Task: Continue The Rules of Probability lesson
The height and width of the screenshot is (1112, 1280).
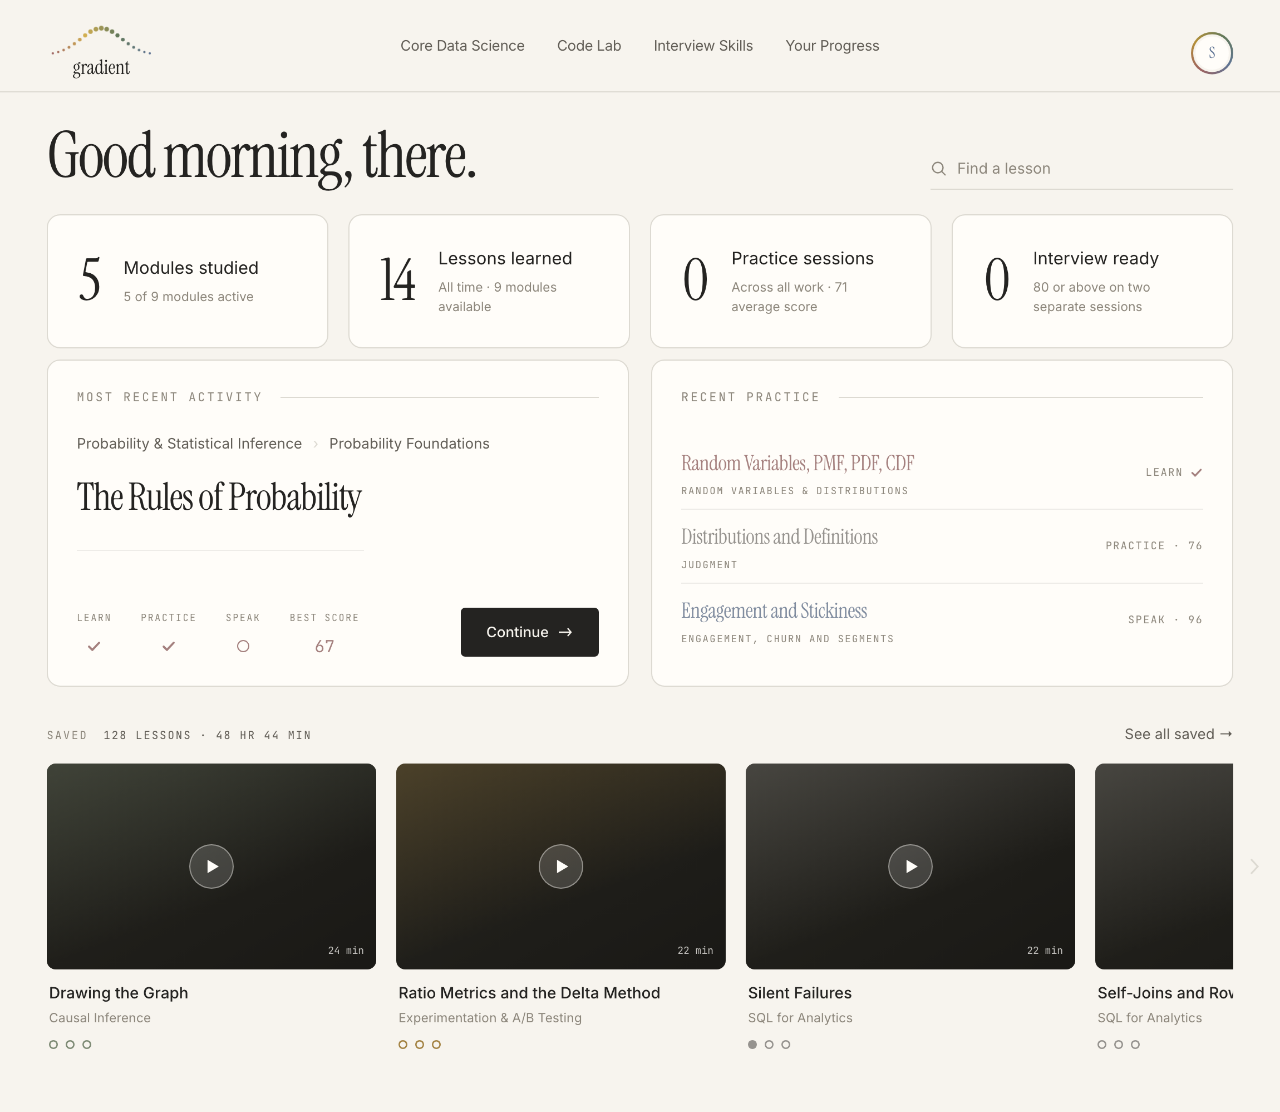Action: tap(530, 632)
